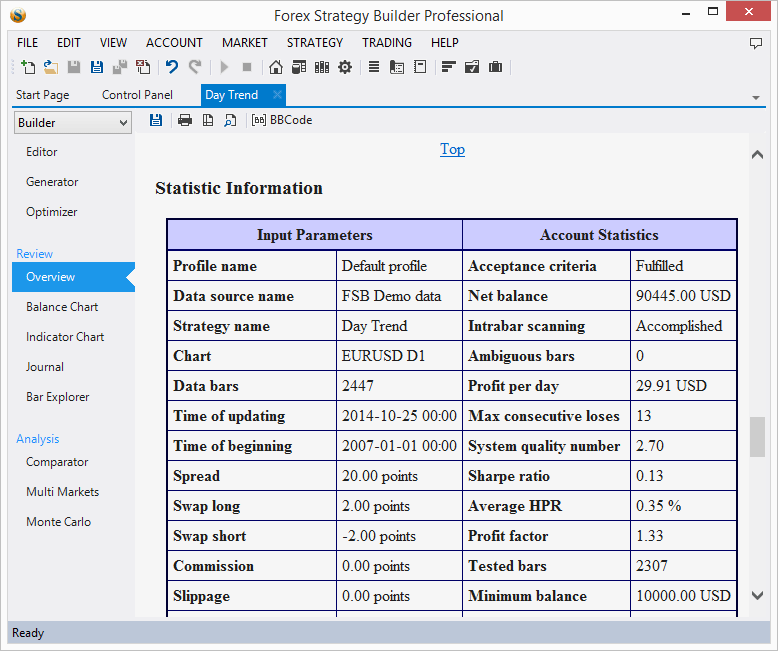Follow the Top link
Screen dimensions: 778x651
(x=453, y=149)
